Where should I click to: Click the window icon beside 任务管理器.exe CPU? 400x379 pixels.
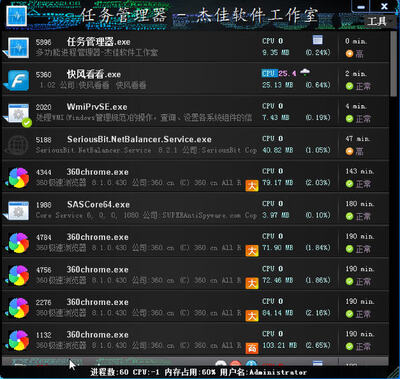tap(318, 40)
